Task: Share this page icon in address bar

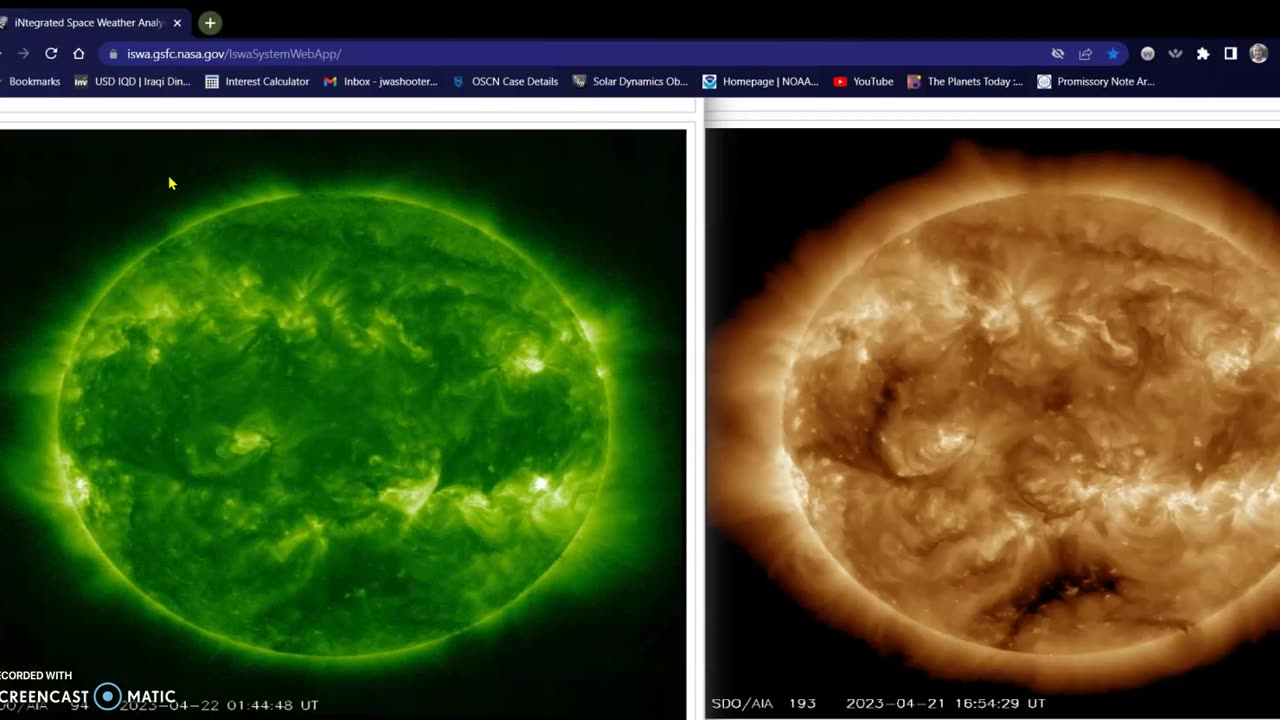Action: click(x=1085, y=54)
